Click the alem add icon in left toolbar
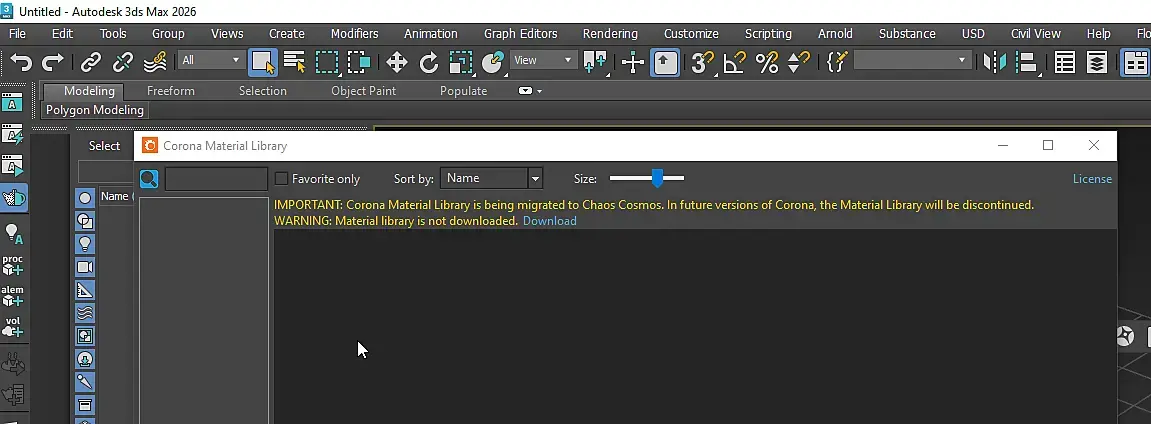 12,296
